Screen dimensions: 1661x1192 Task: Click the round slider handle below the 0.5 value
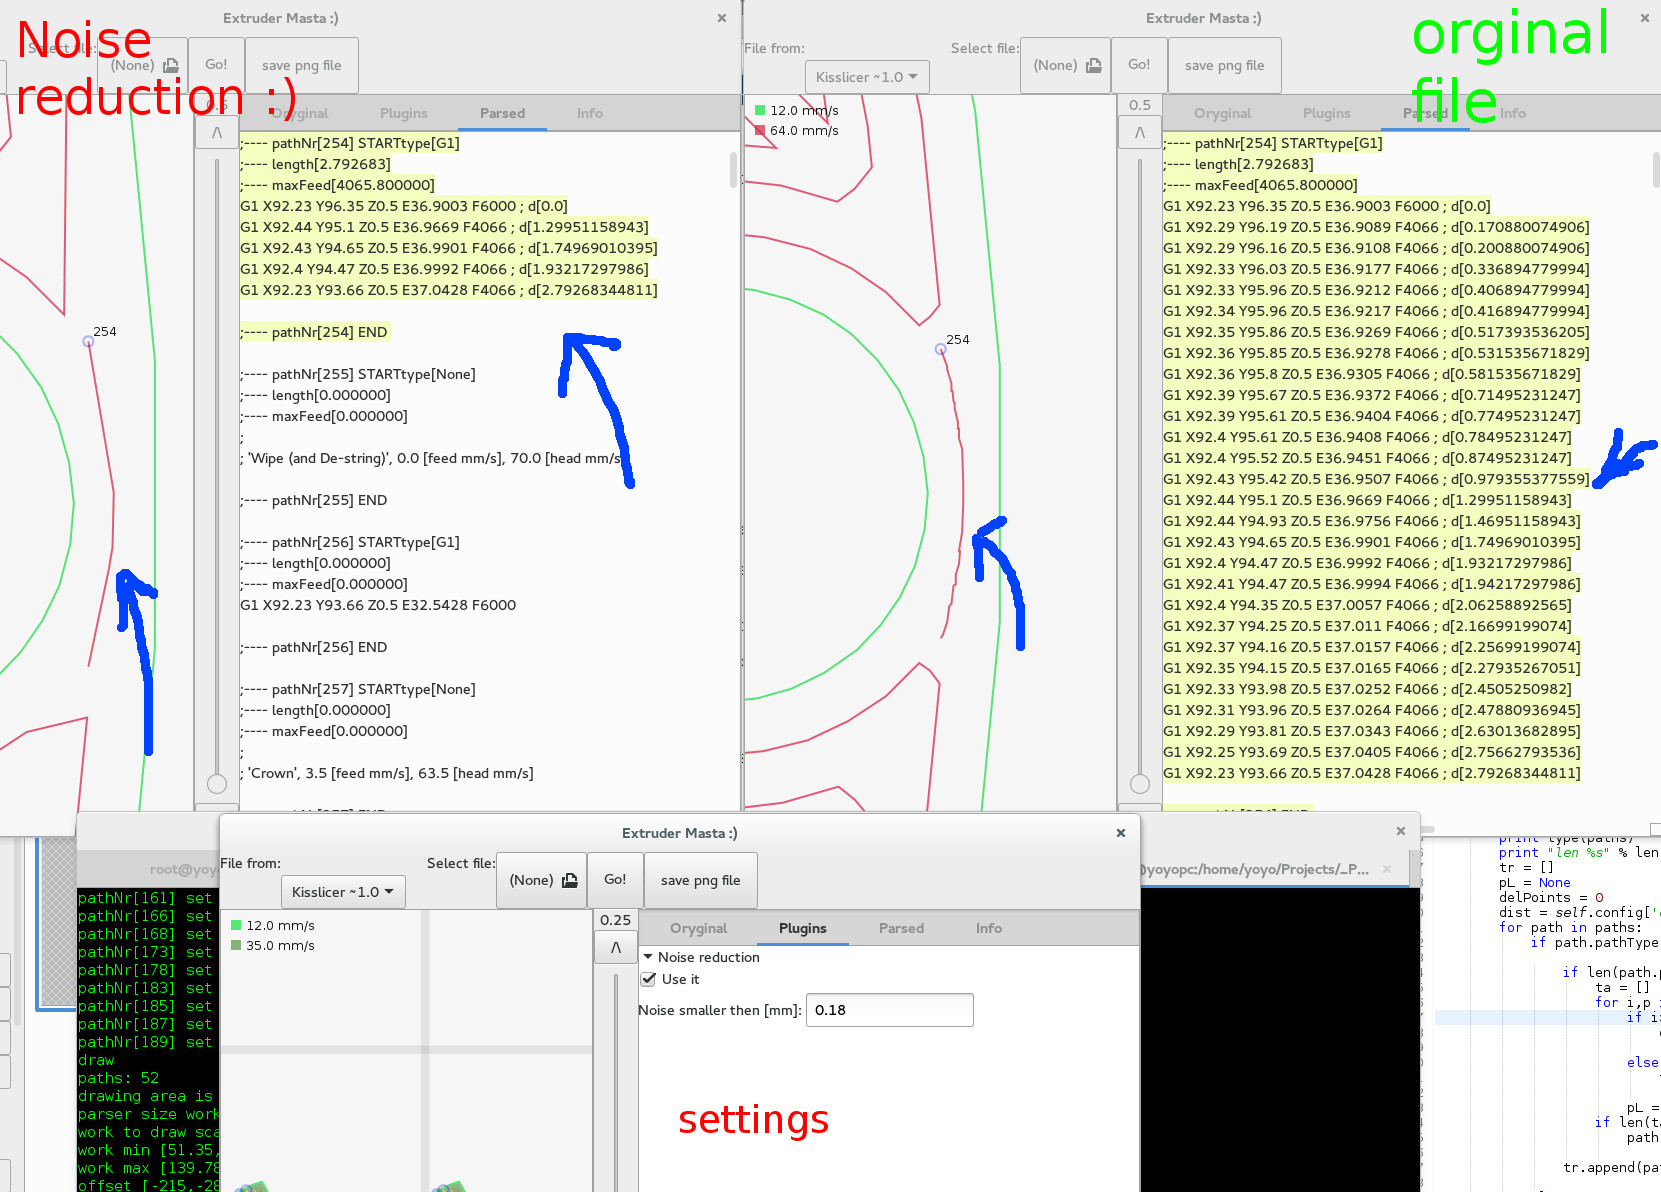click(1139, 783)
